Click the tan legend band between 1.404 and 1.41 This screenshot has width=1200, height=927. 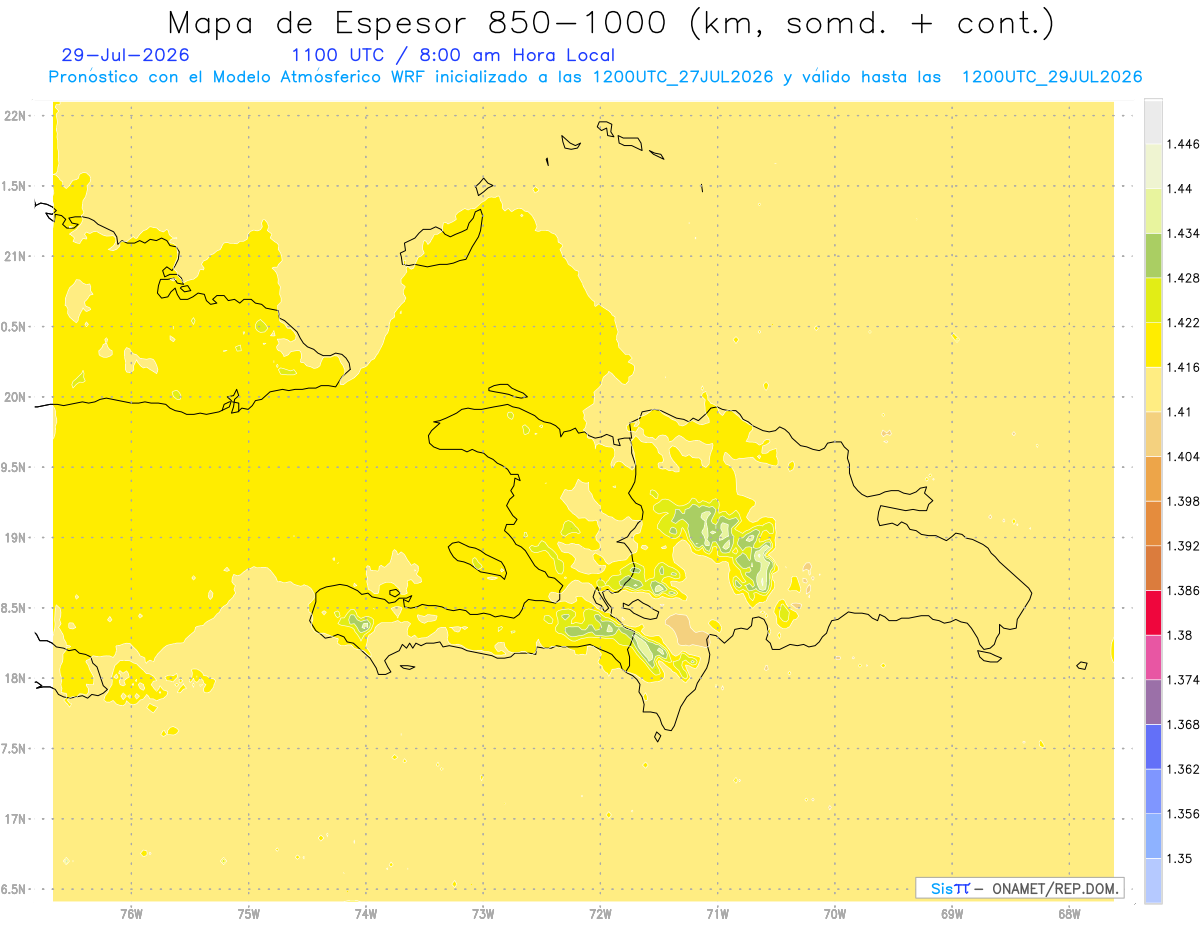click(x=1153, y=434)
